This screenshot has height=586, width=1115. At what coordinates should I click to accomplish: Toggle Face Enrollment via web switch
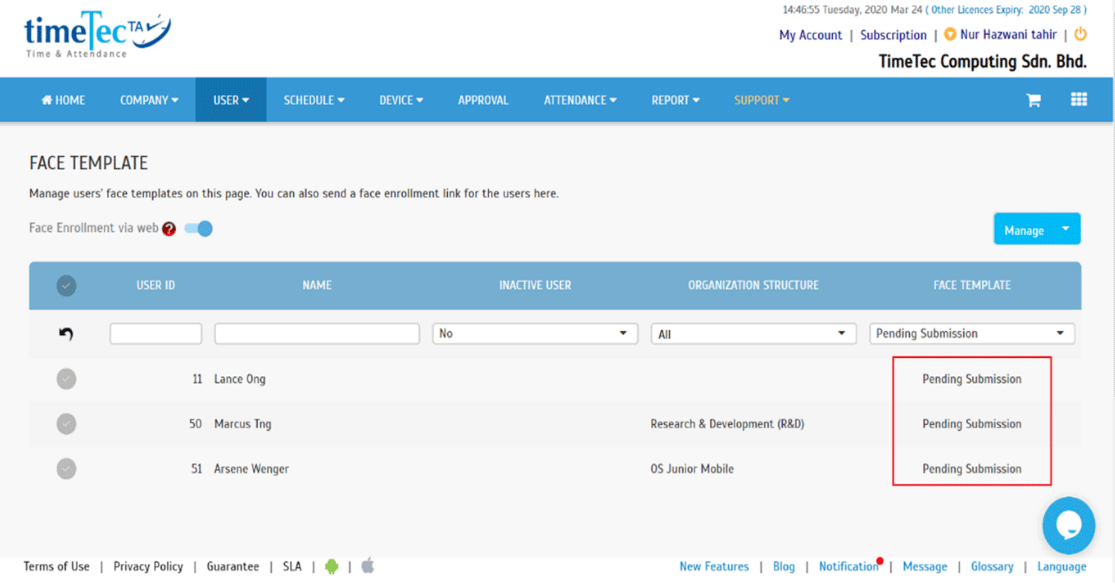[x=198, y=228]
